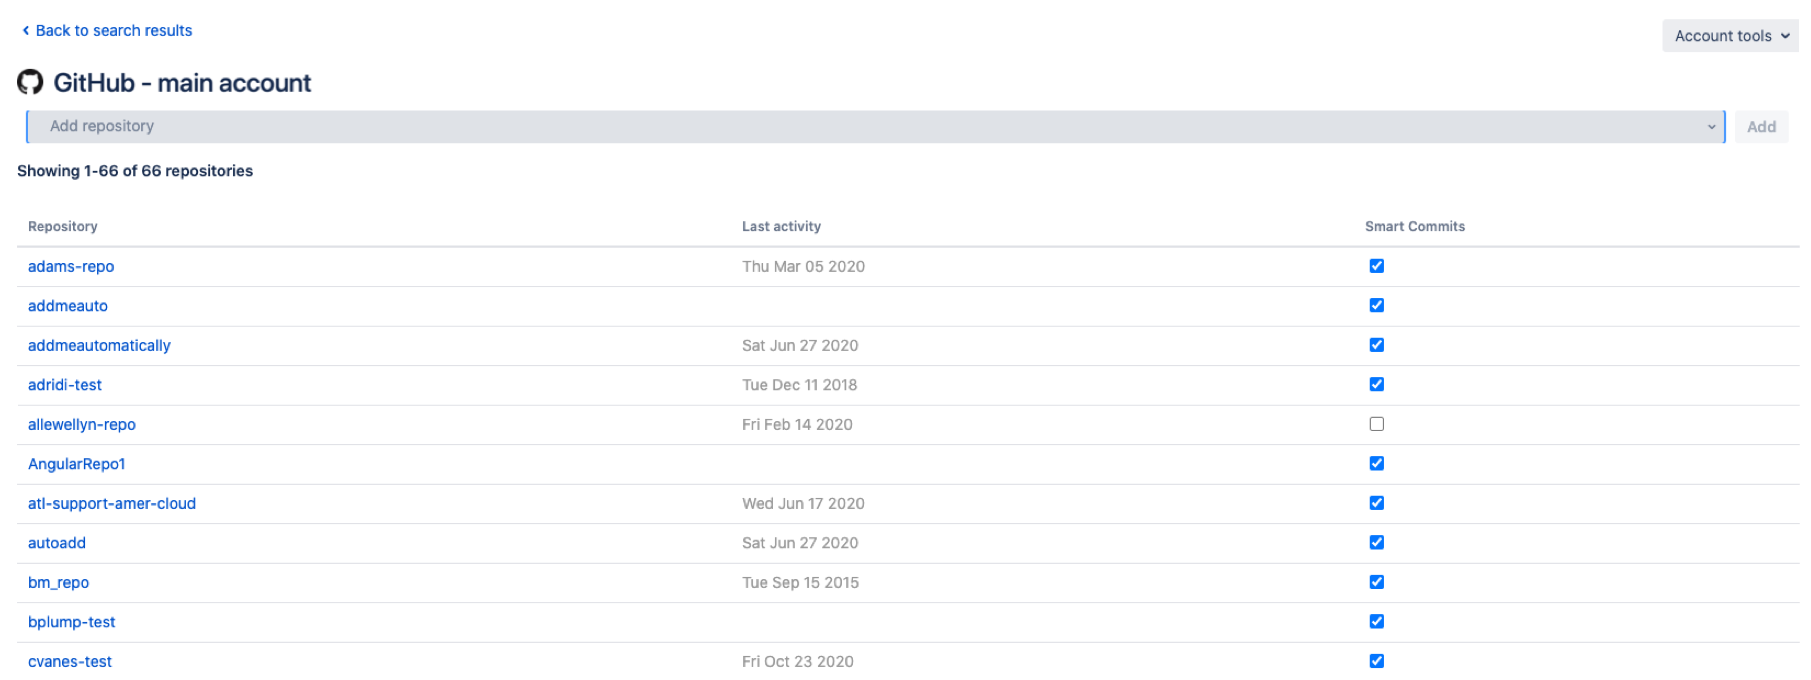Enable Smart Commits for allewellyn-repo
This screenshot has height=680, width=1811.
[1377, 424]
